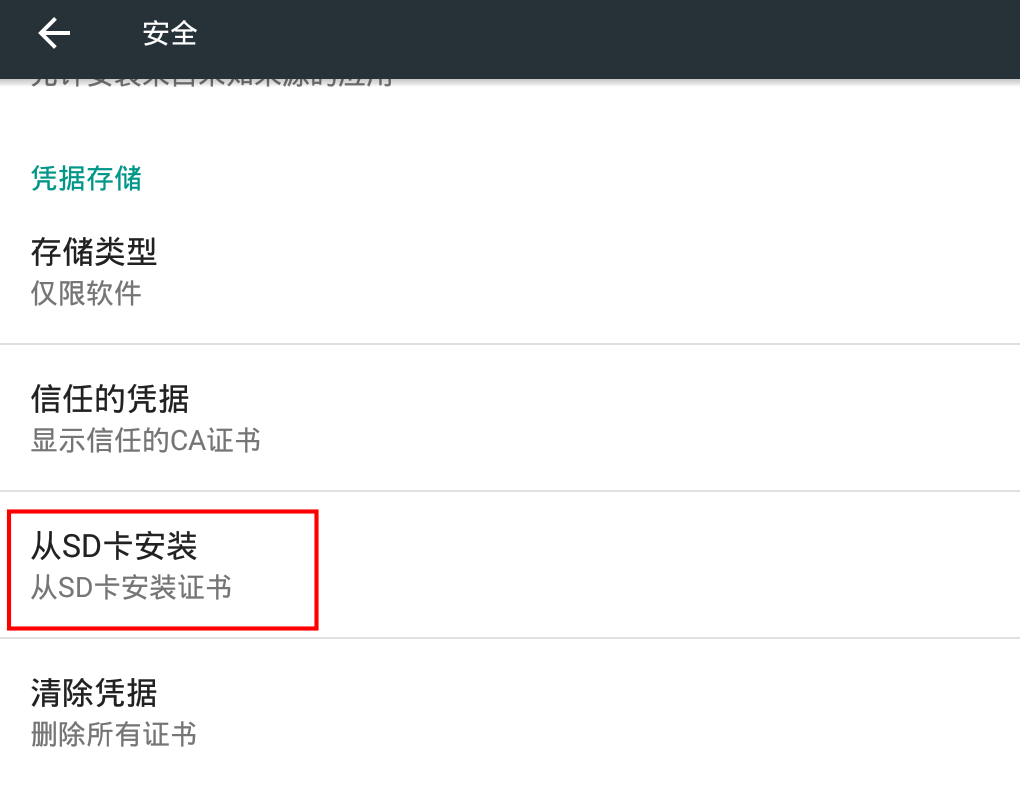Click the 凭据存储 section header
This screenshot has width=1020, height=786.
coord(86,178)
